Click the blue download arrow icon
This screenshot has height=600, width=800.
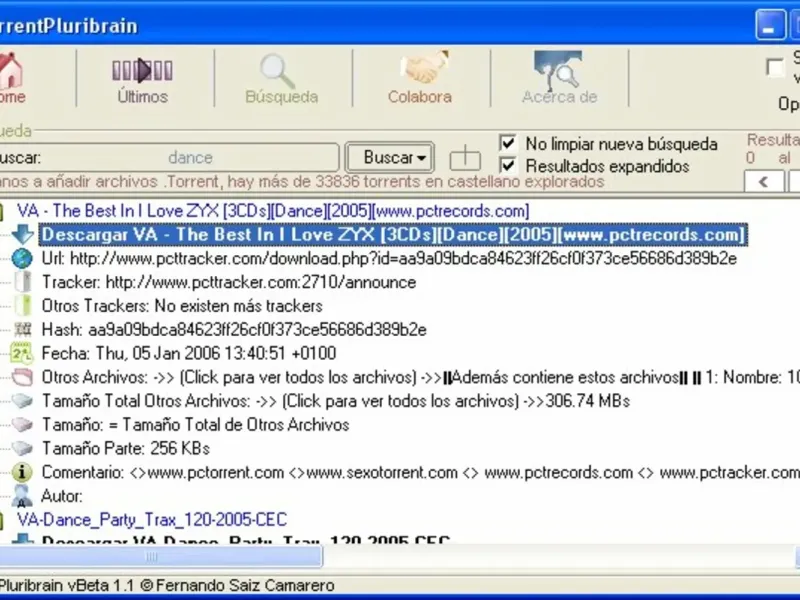coord(22,234)
